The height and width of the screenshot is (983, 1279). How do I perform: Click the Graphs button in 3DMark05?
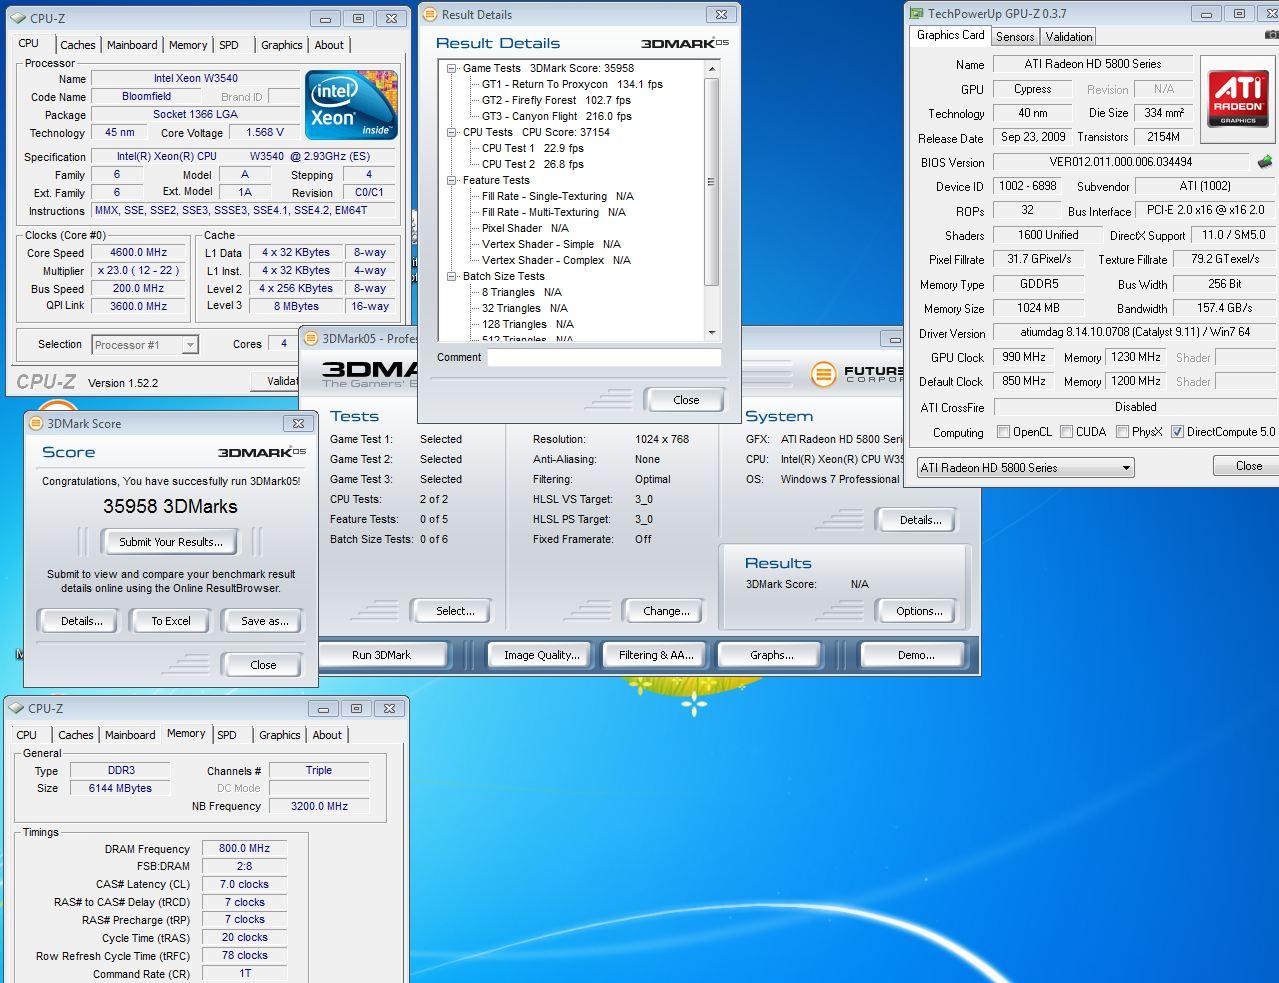pyautogui.click(x=771, y=655)
